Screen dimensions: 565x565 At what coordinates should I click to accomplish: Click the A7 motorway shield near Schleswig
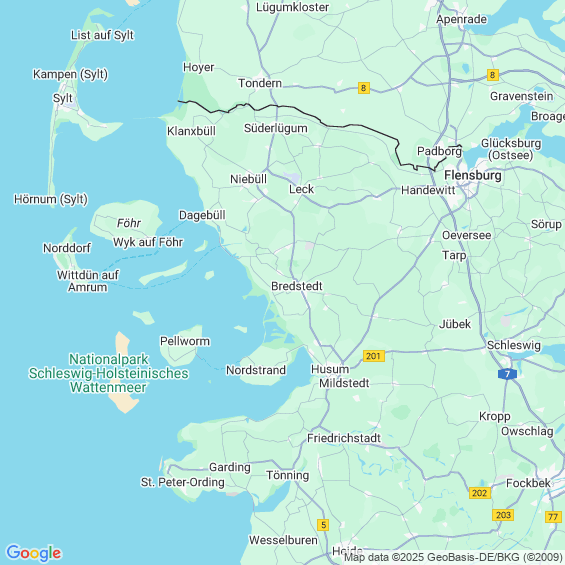[x=507, y=374]
